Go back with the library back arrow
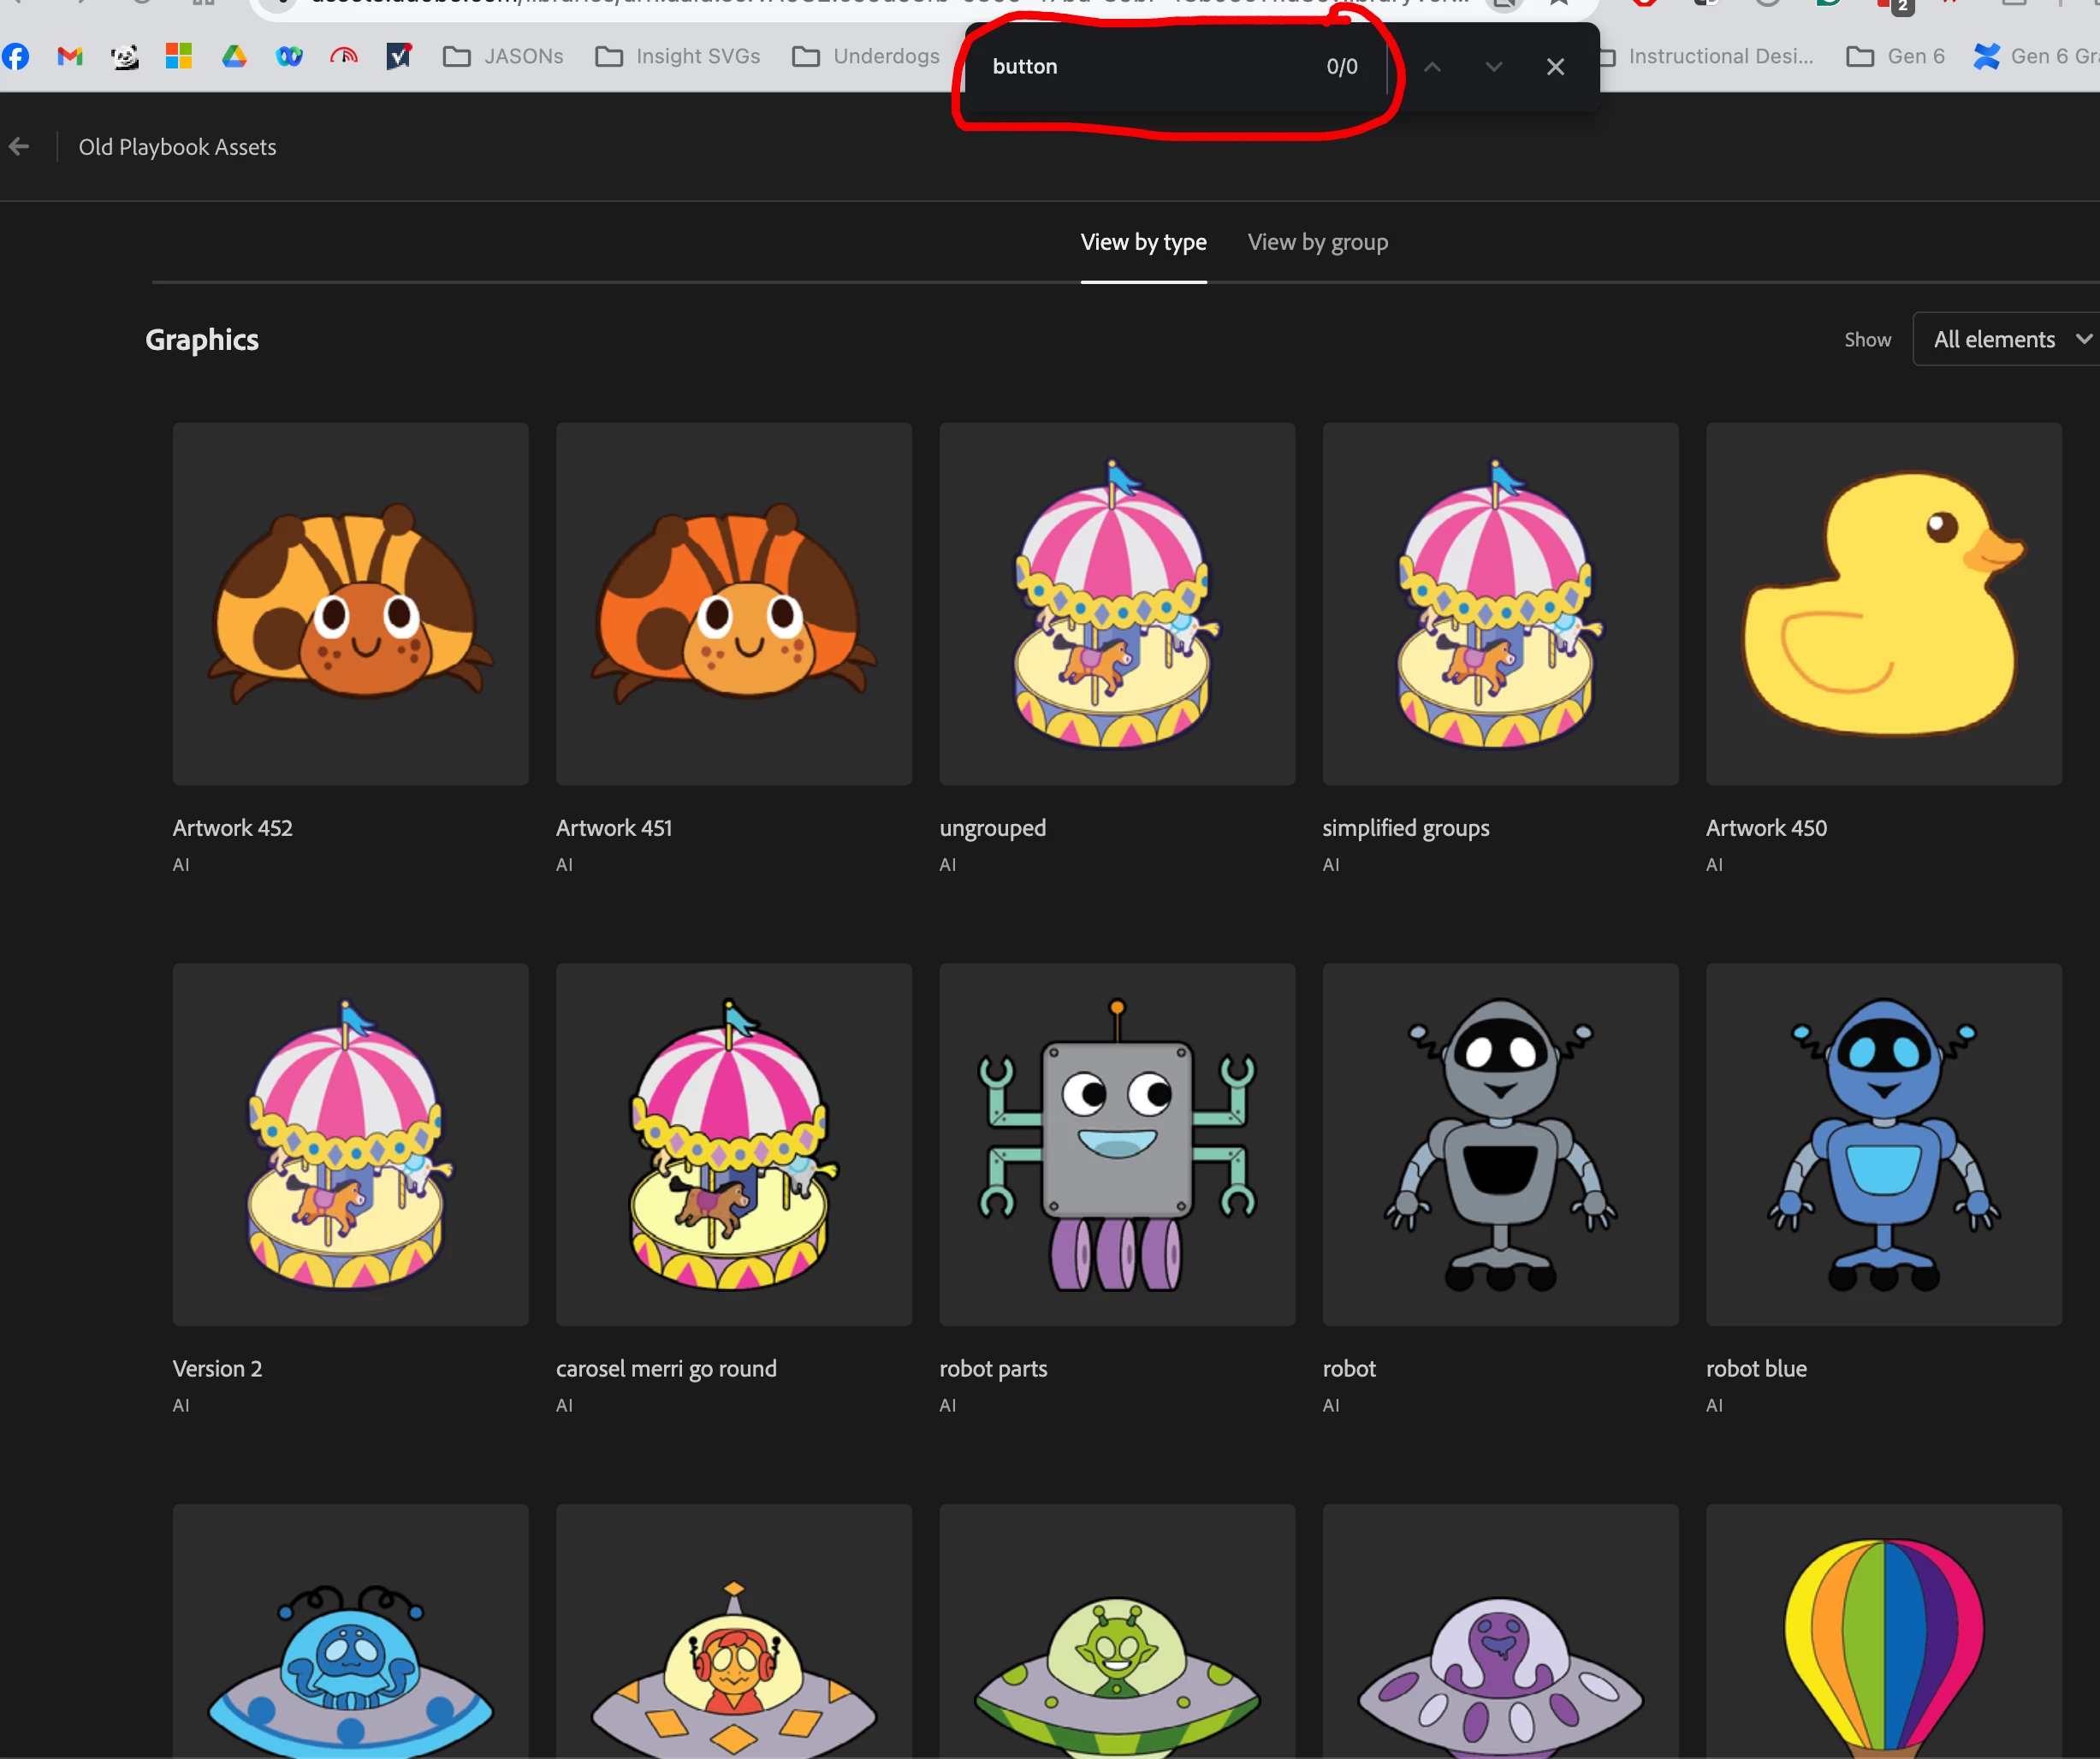This screenshot has height=1759, width=2100. coord(20,147)
